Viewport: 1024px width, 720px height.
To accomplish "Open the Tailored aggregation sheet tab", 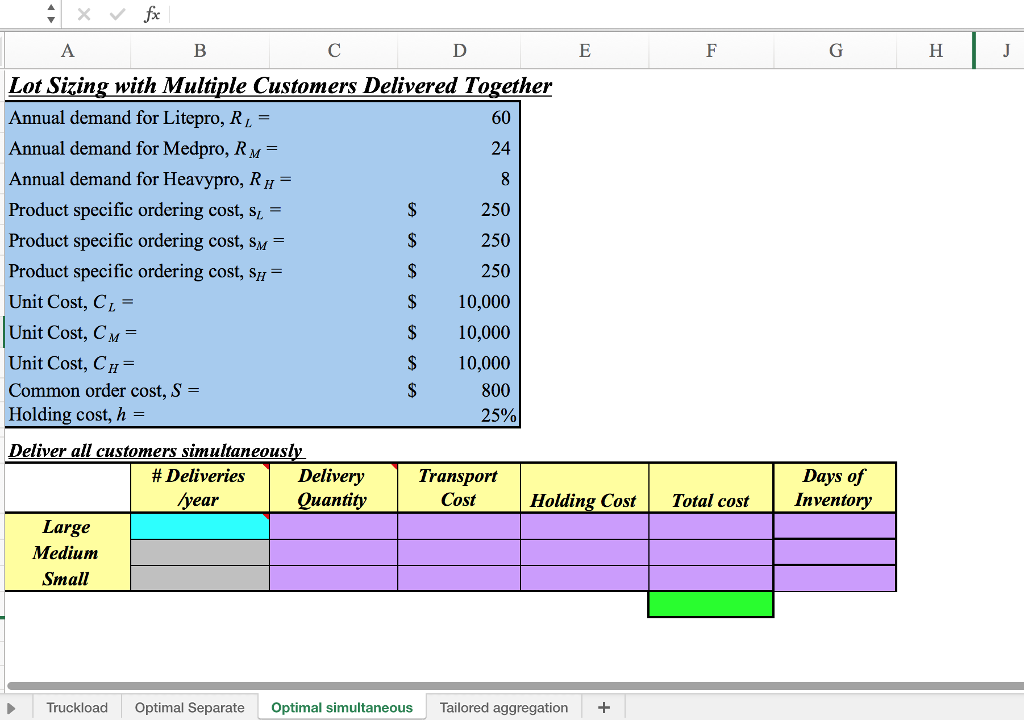I will (x=504, y=708).
